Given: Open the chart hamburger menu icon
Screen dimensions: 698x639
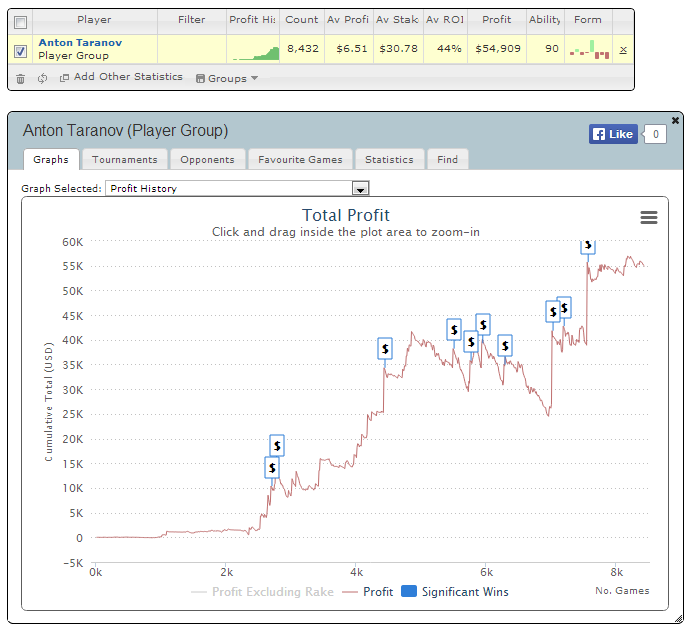Looking at the screenshot, I should click(649, 217).
